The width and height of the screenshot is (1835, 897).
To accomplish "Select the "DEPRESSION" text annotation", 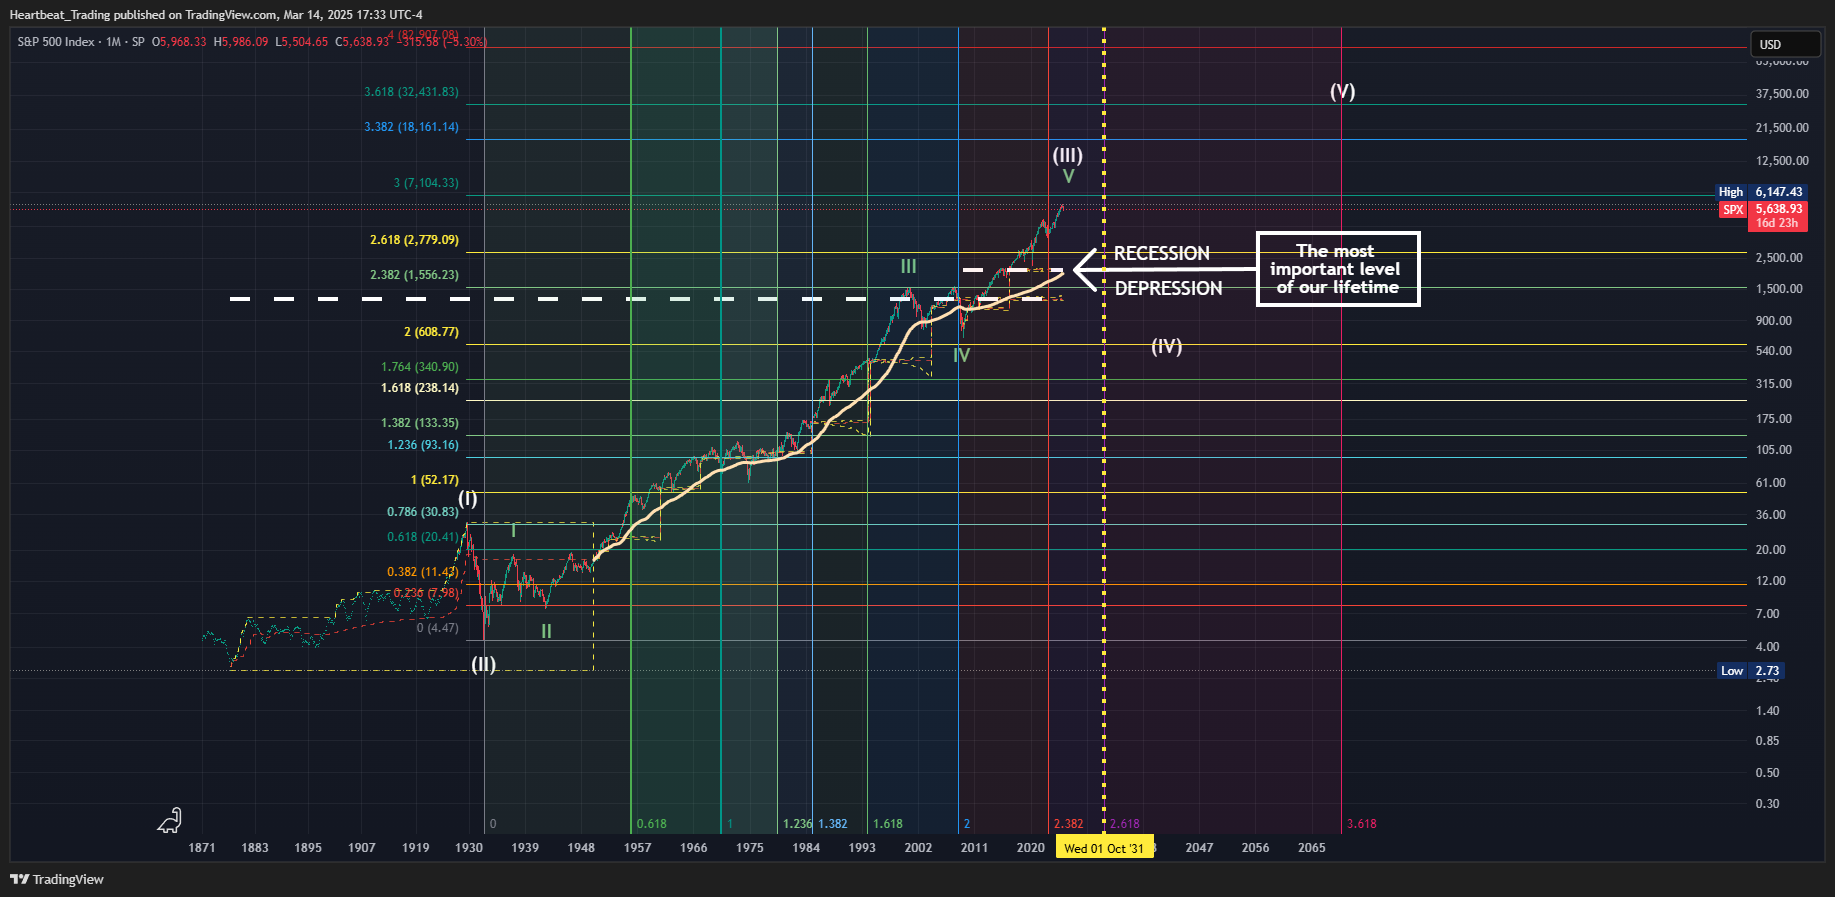I will pos(1168,288).
